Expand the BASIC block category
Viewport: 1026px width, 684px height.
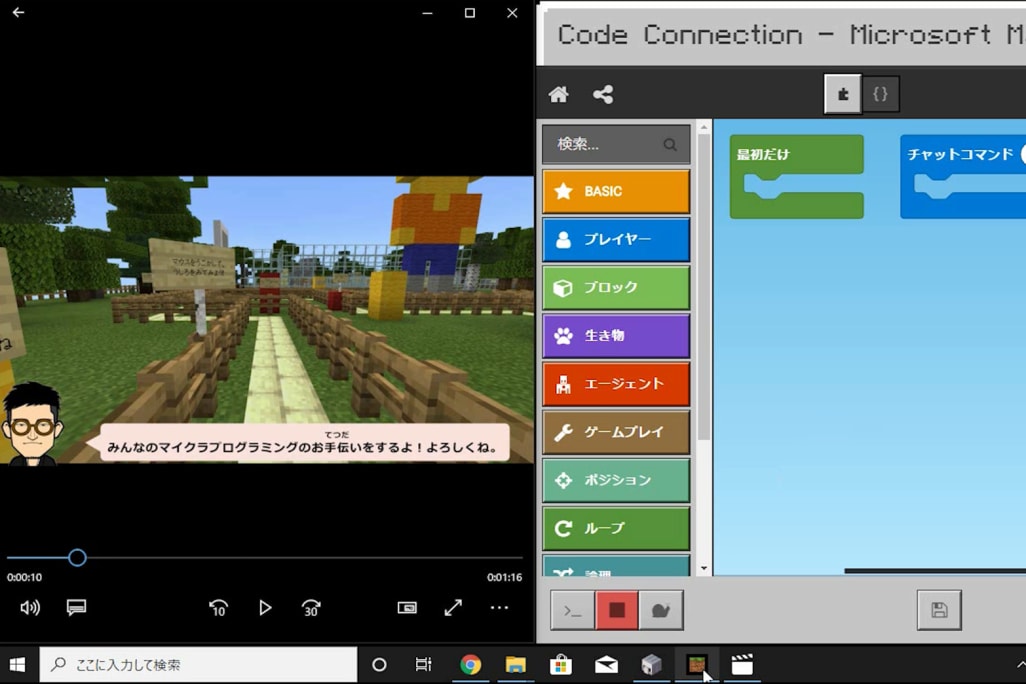coord(616,191)
